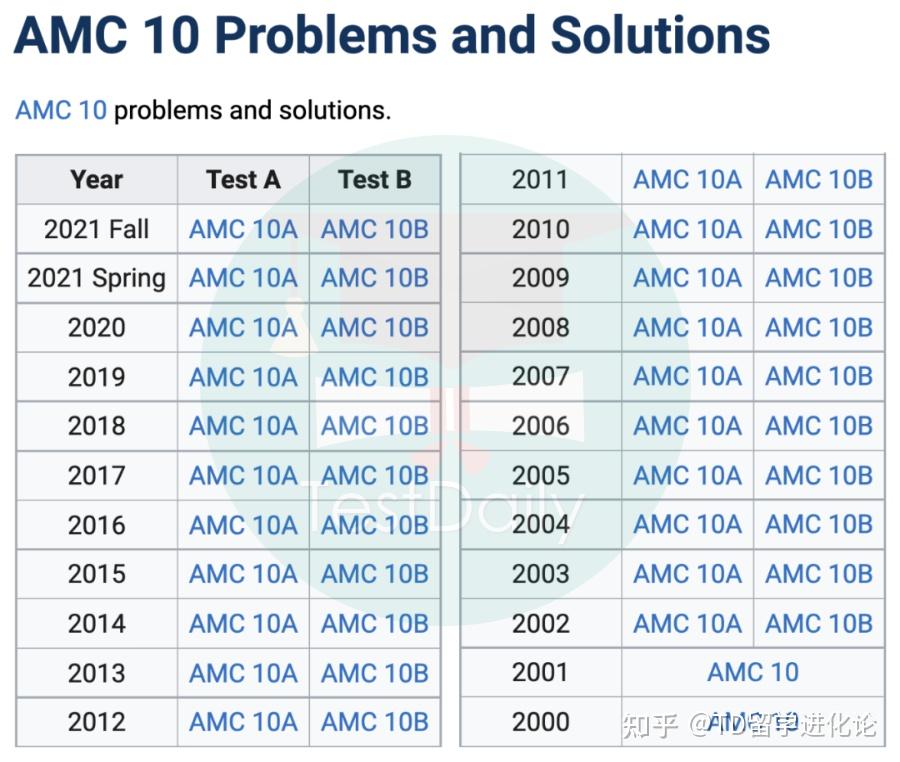Open 2017 AMC 10A link
The width and height of the screenshot is (900, 762).
click(243, 476)
